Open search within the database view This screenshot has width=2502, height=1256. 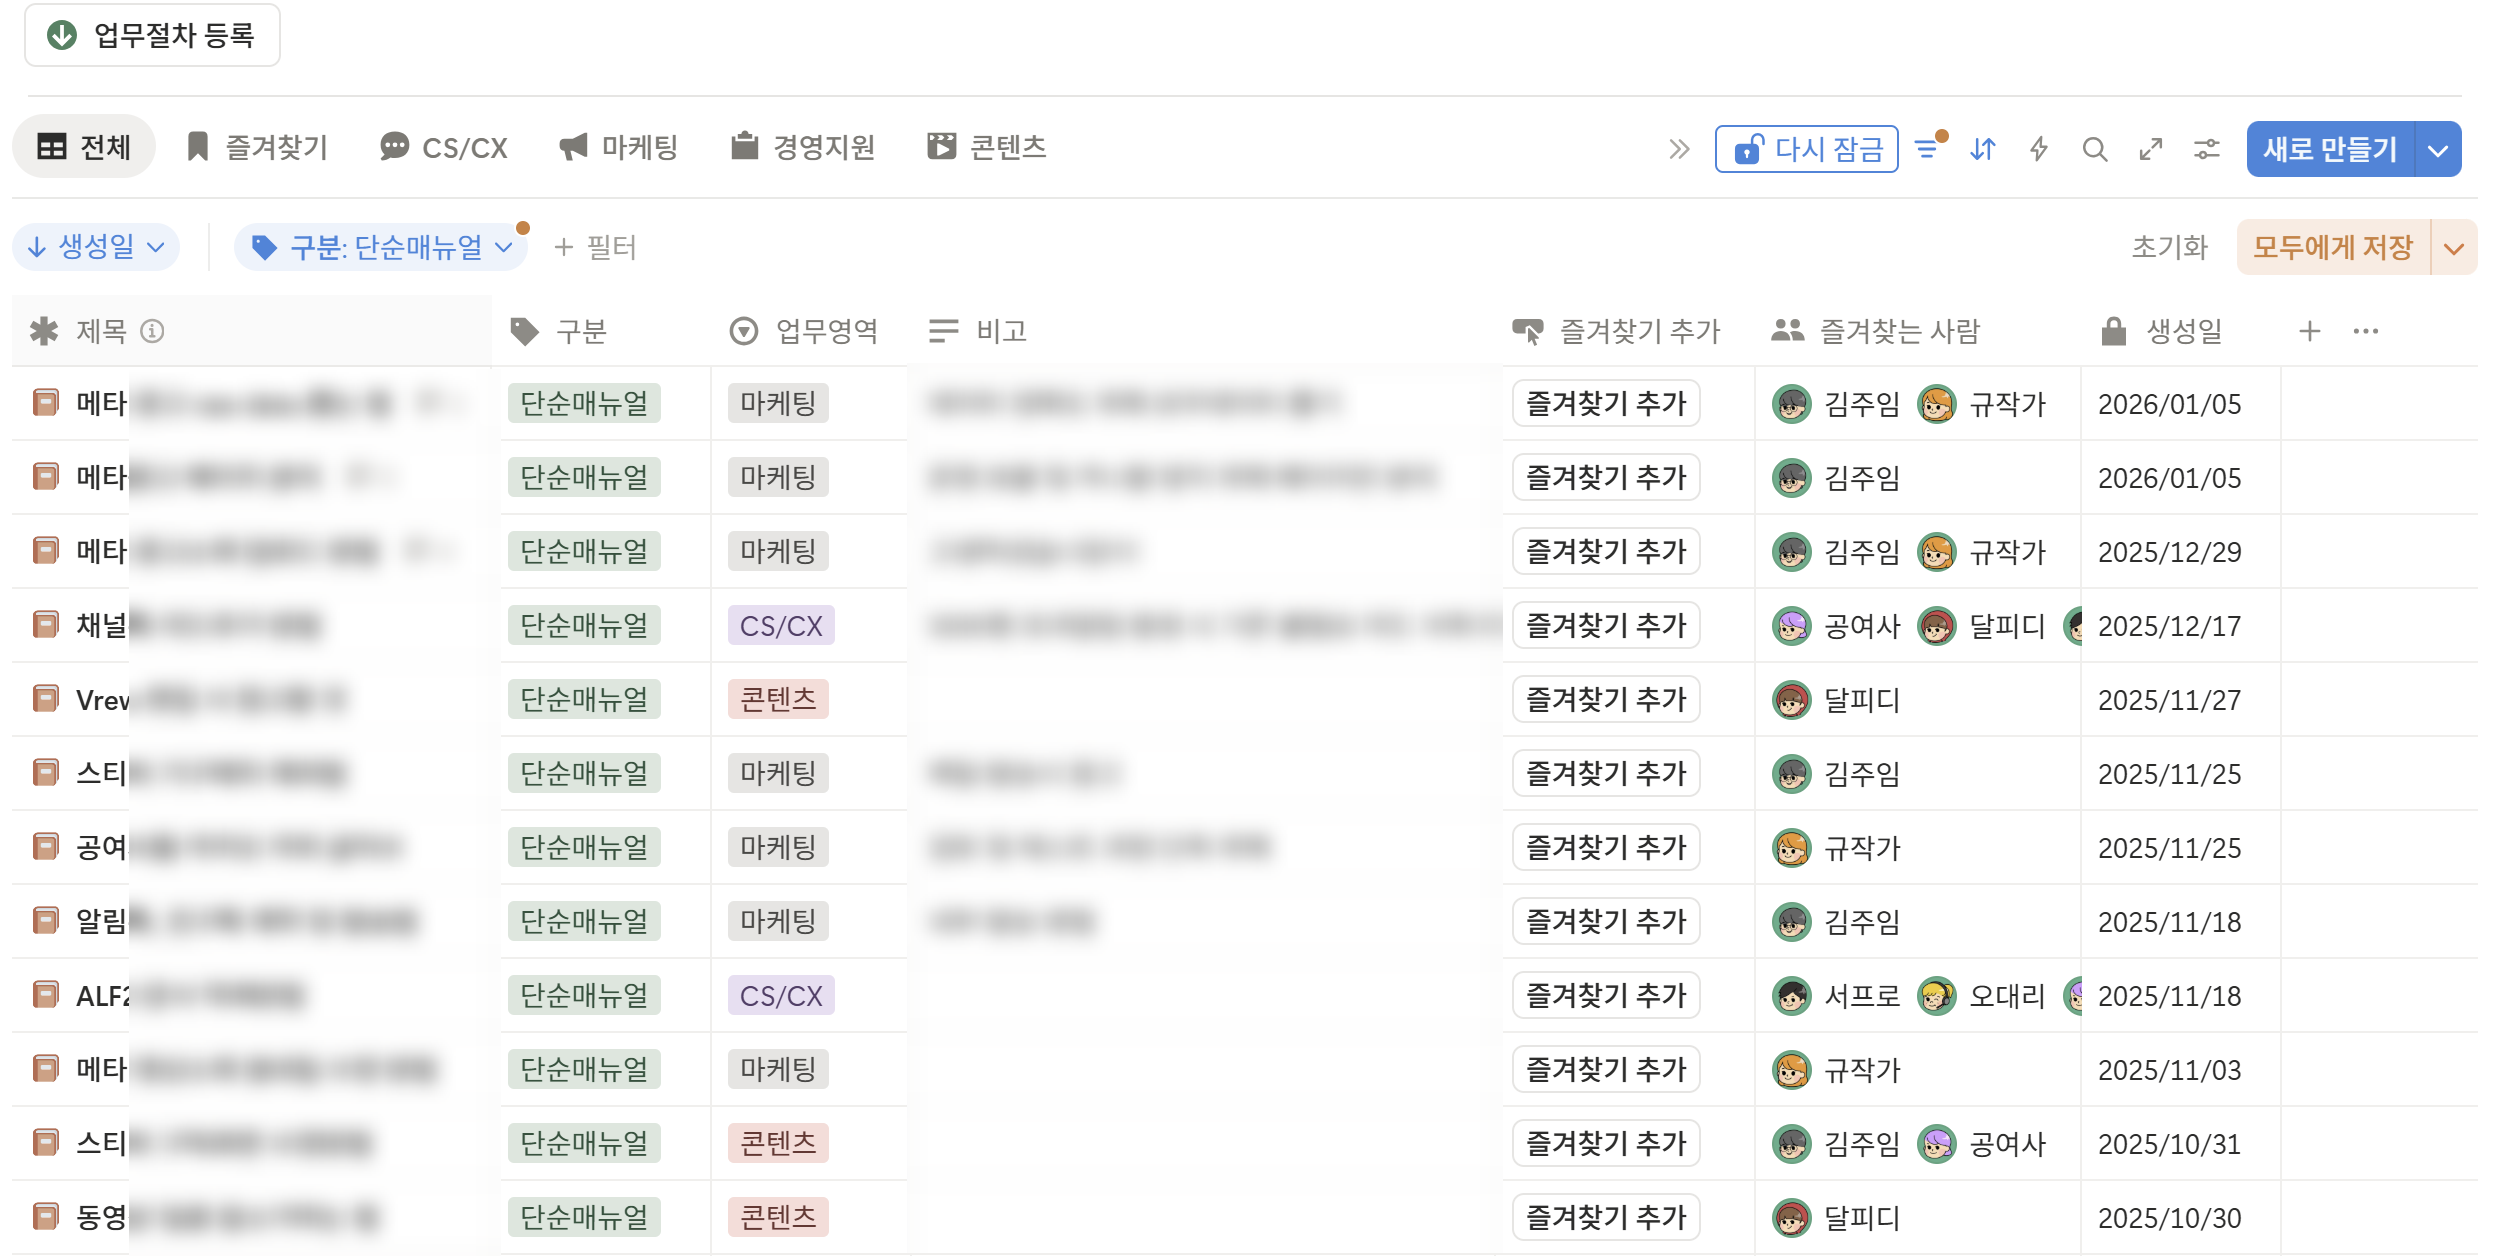point(2095,148)
